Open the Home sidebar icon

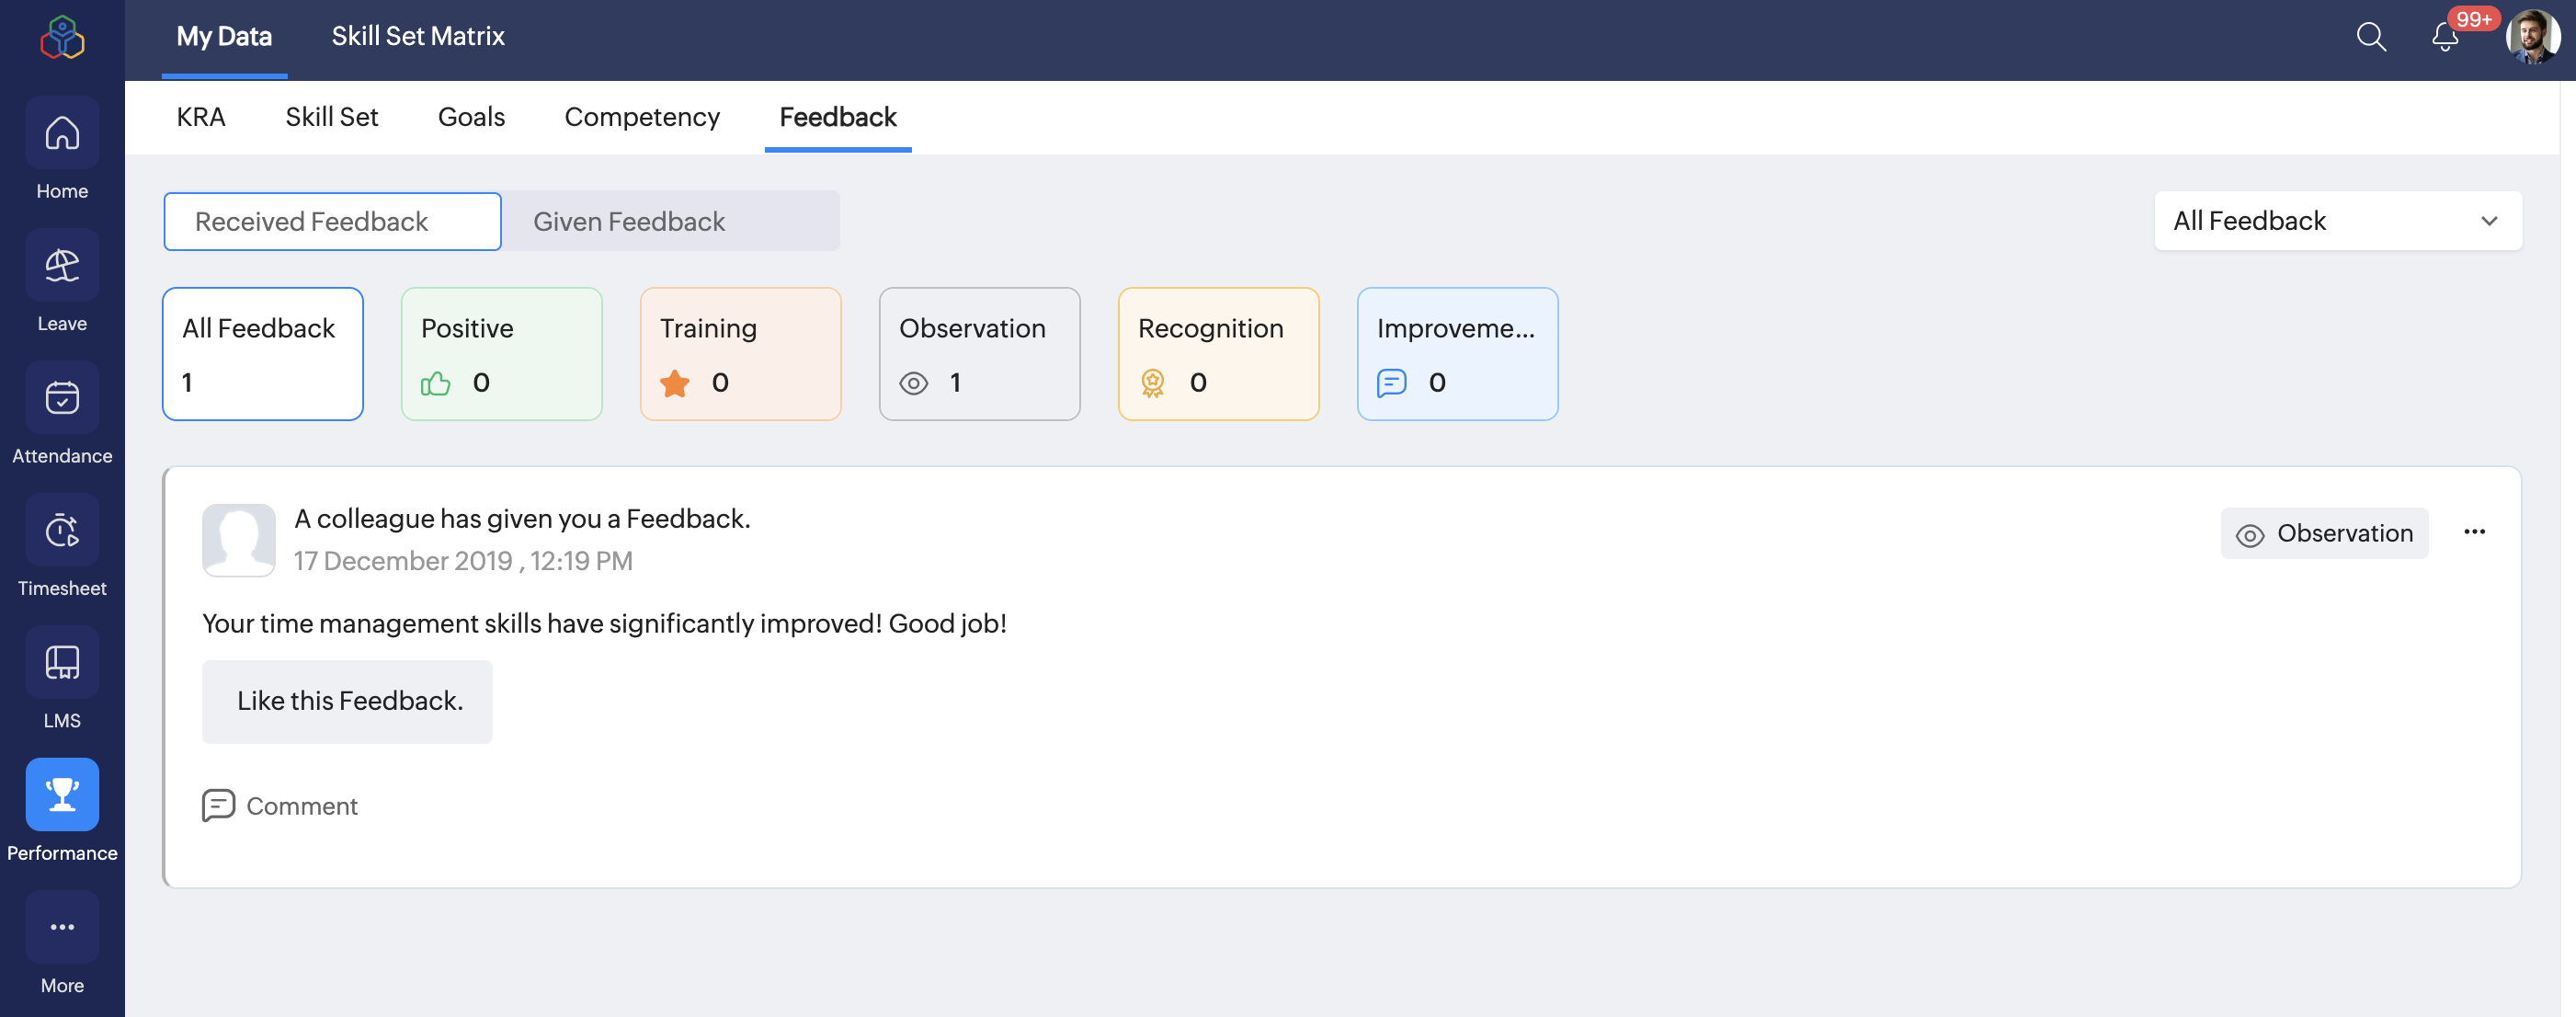coord(62,134)
